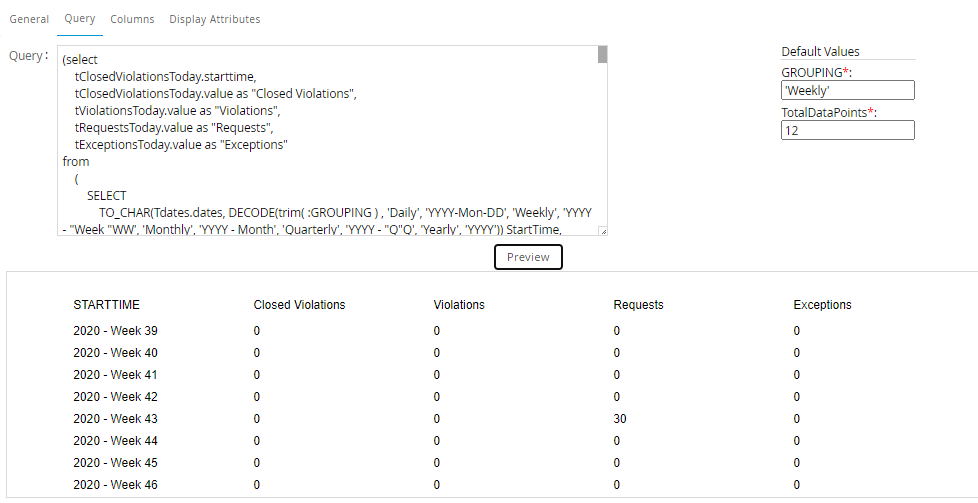Screen dimensions: 978x503
Task: Click the STARTTIME column header
Action: click(105, 305)
